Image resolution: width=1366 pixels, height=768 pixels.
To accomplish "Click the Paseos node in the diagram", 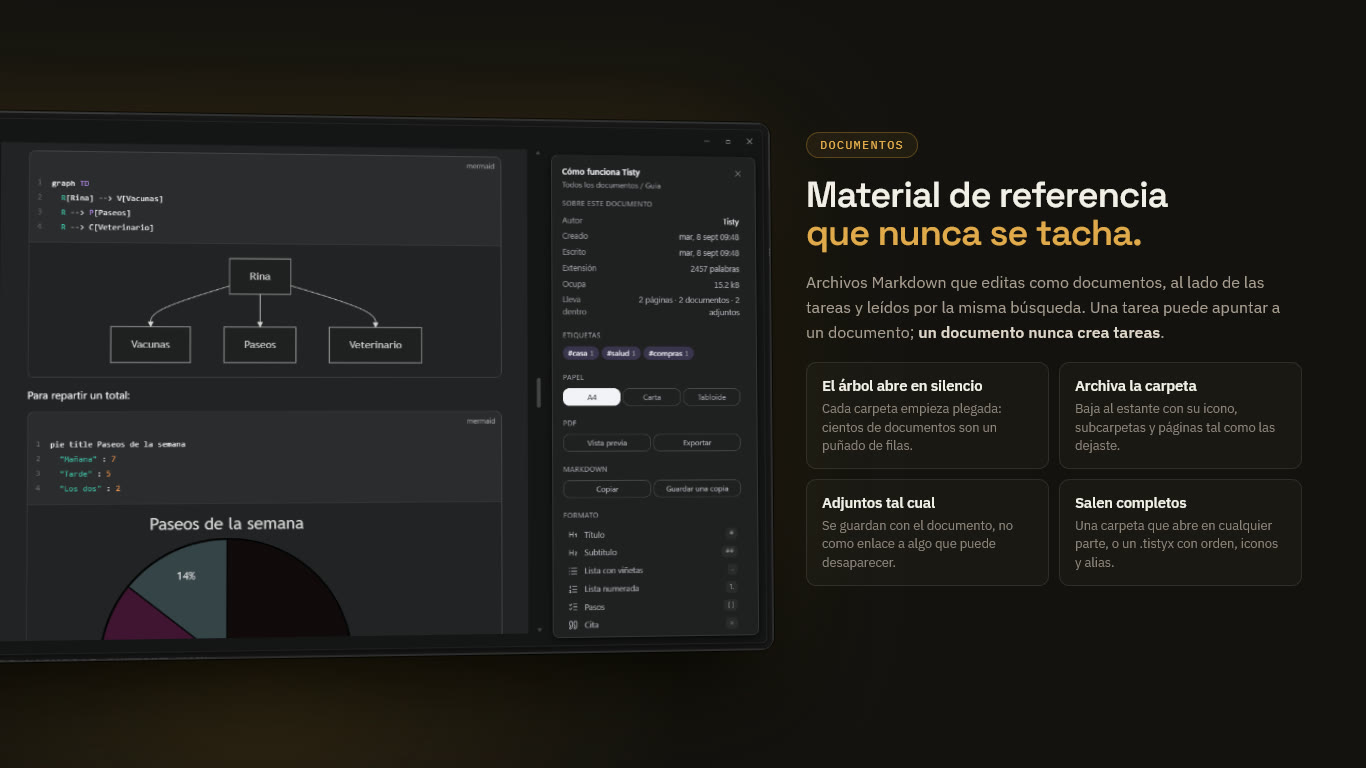I will click(260, 344).
